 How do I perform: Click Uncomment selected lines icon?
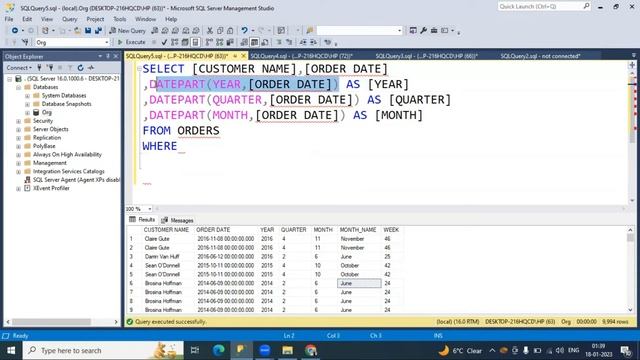289,42
